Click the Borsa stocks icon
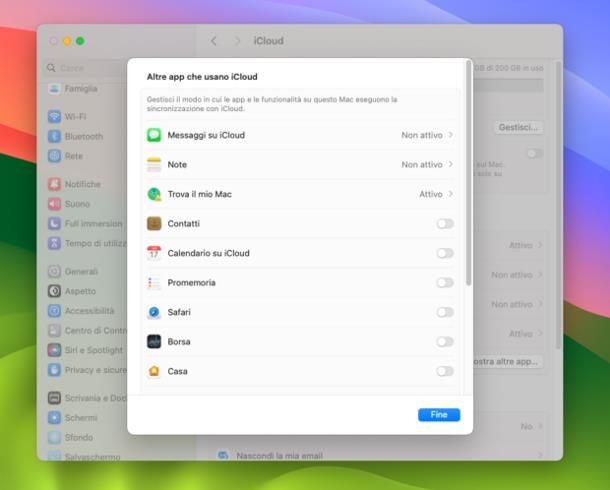Image resolution: width=610 pixels, height=490 pixels. click(154, 342)
